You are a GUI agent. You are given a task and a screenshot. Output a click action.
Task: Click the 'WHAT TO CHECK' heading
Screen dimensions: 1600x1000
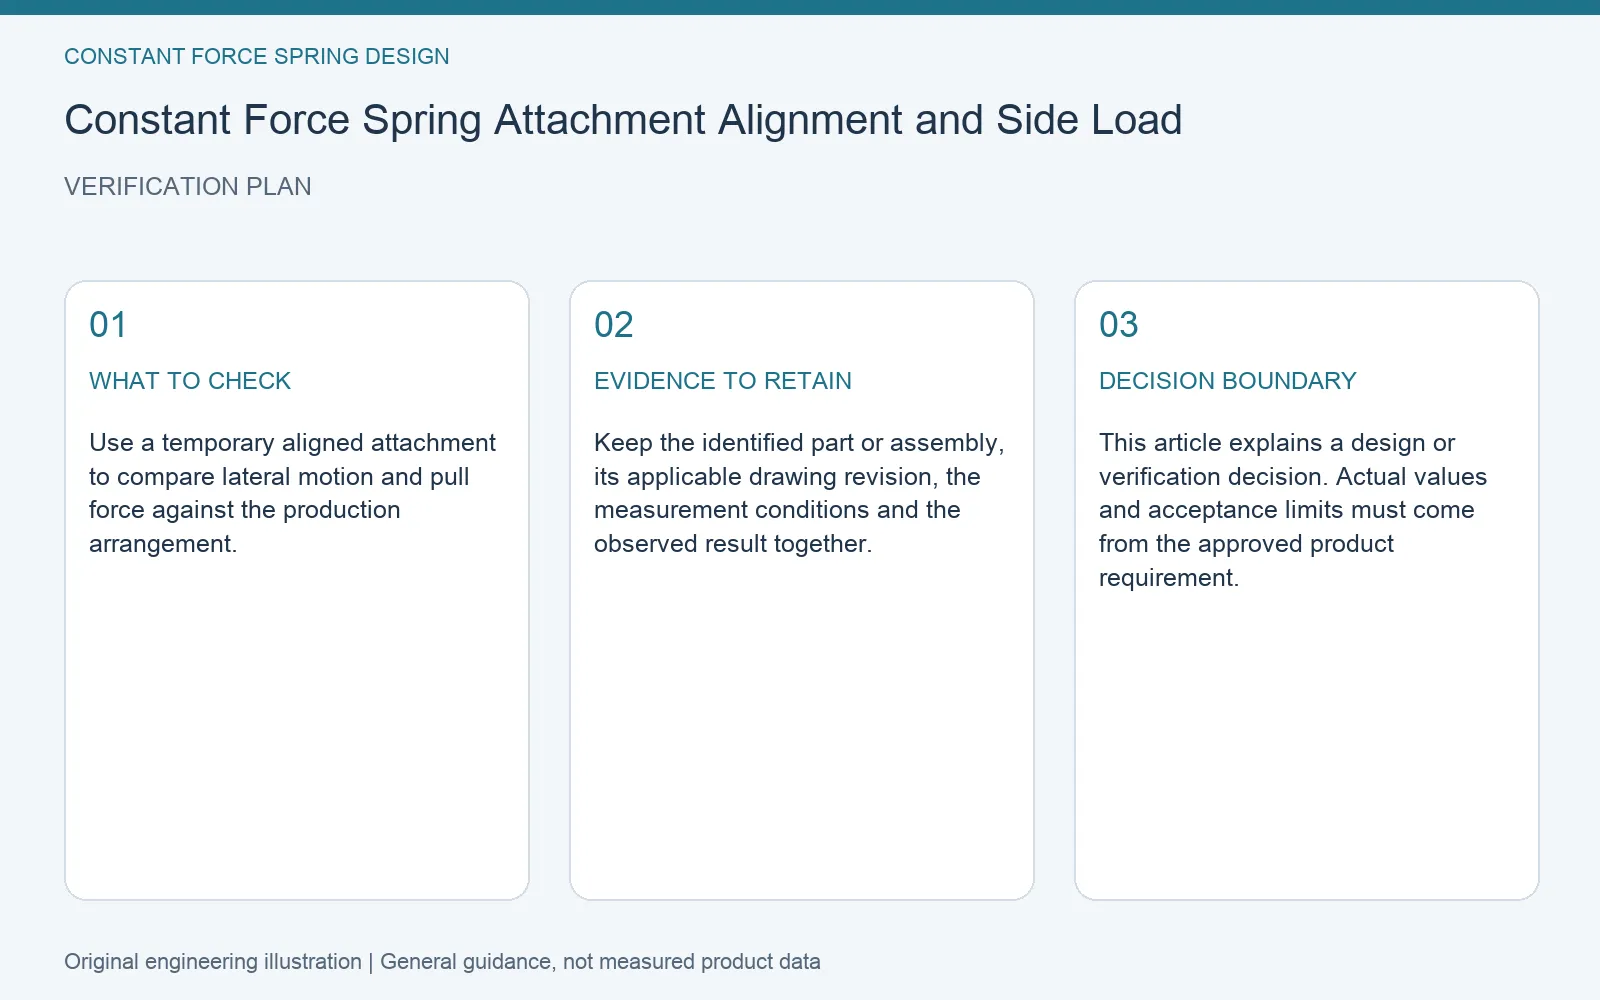coord(190,381)
